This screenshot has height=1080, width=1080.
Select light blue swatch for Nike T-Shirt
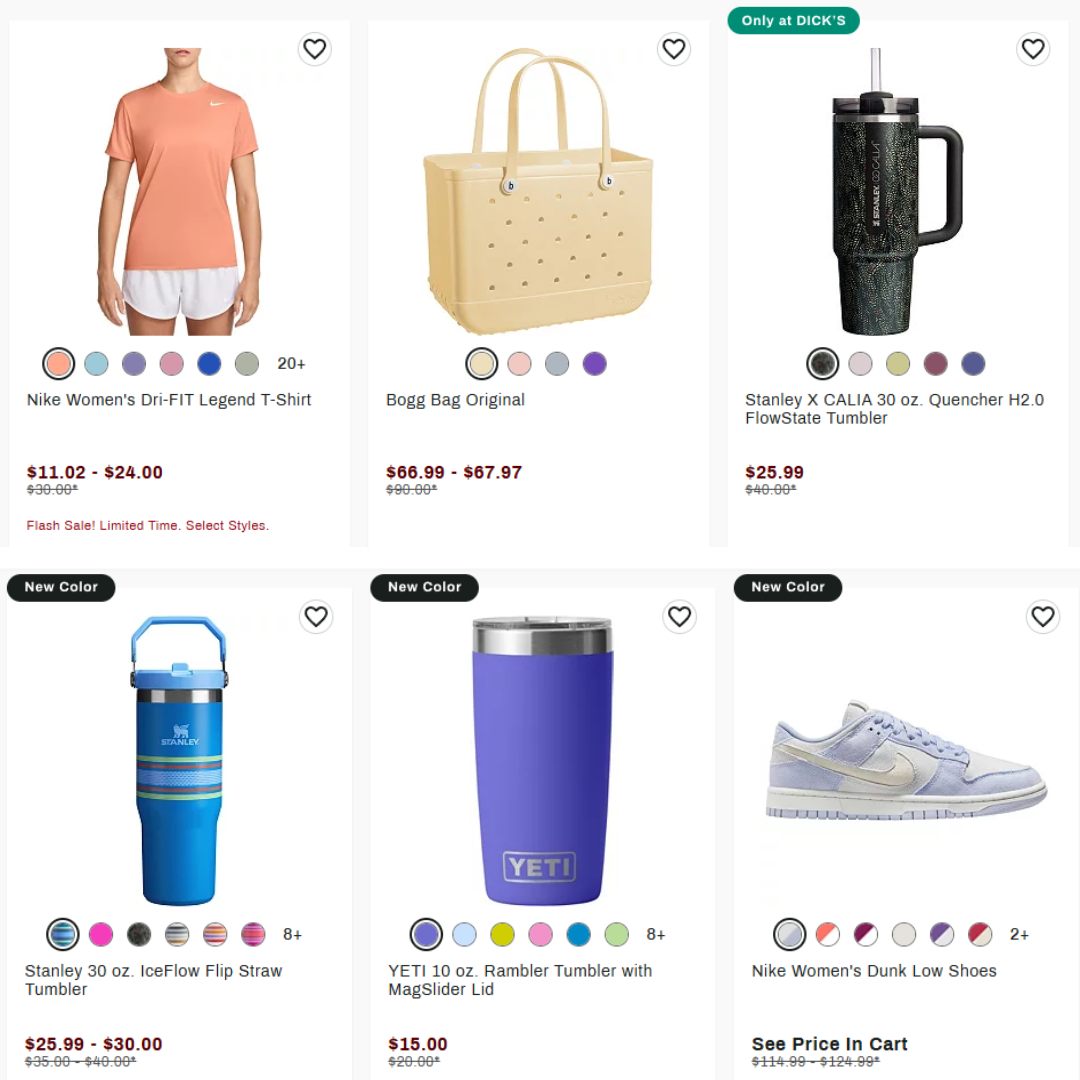pyautogui.click(x=96, y=364)
